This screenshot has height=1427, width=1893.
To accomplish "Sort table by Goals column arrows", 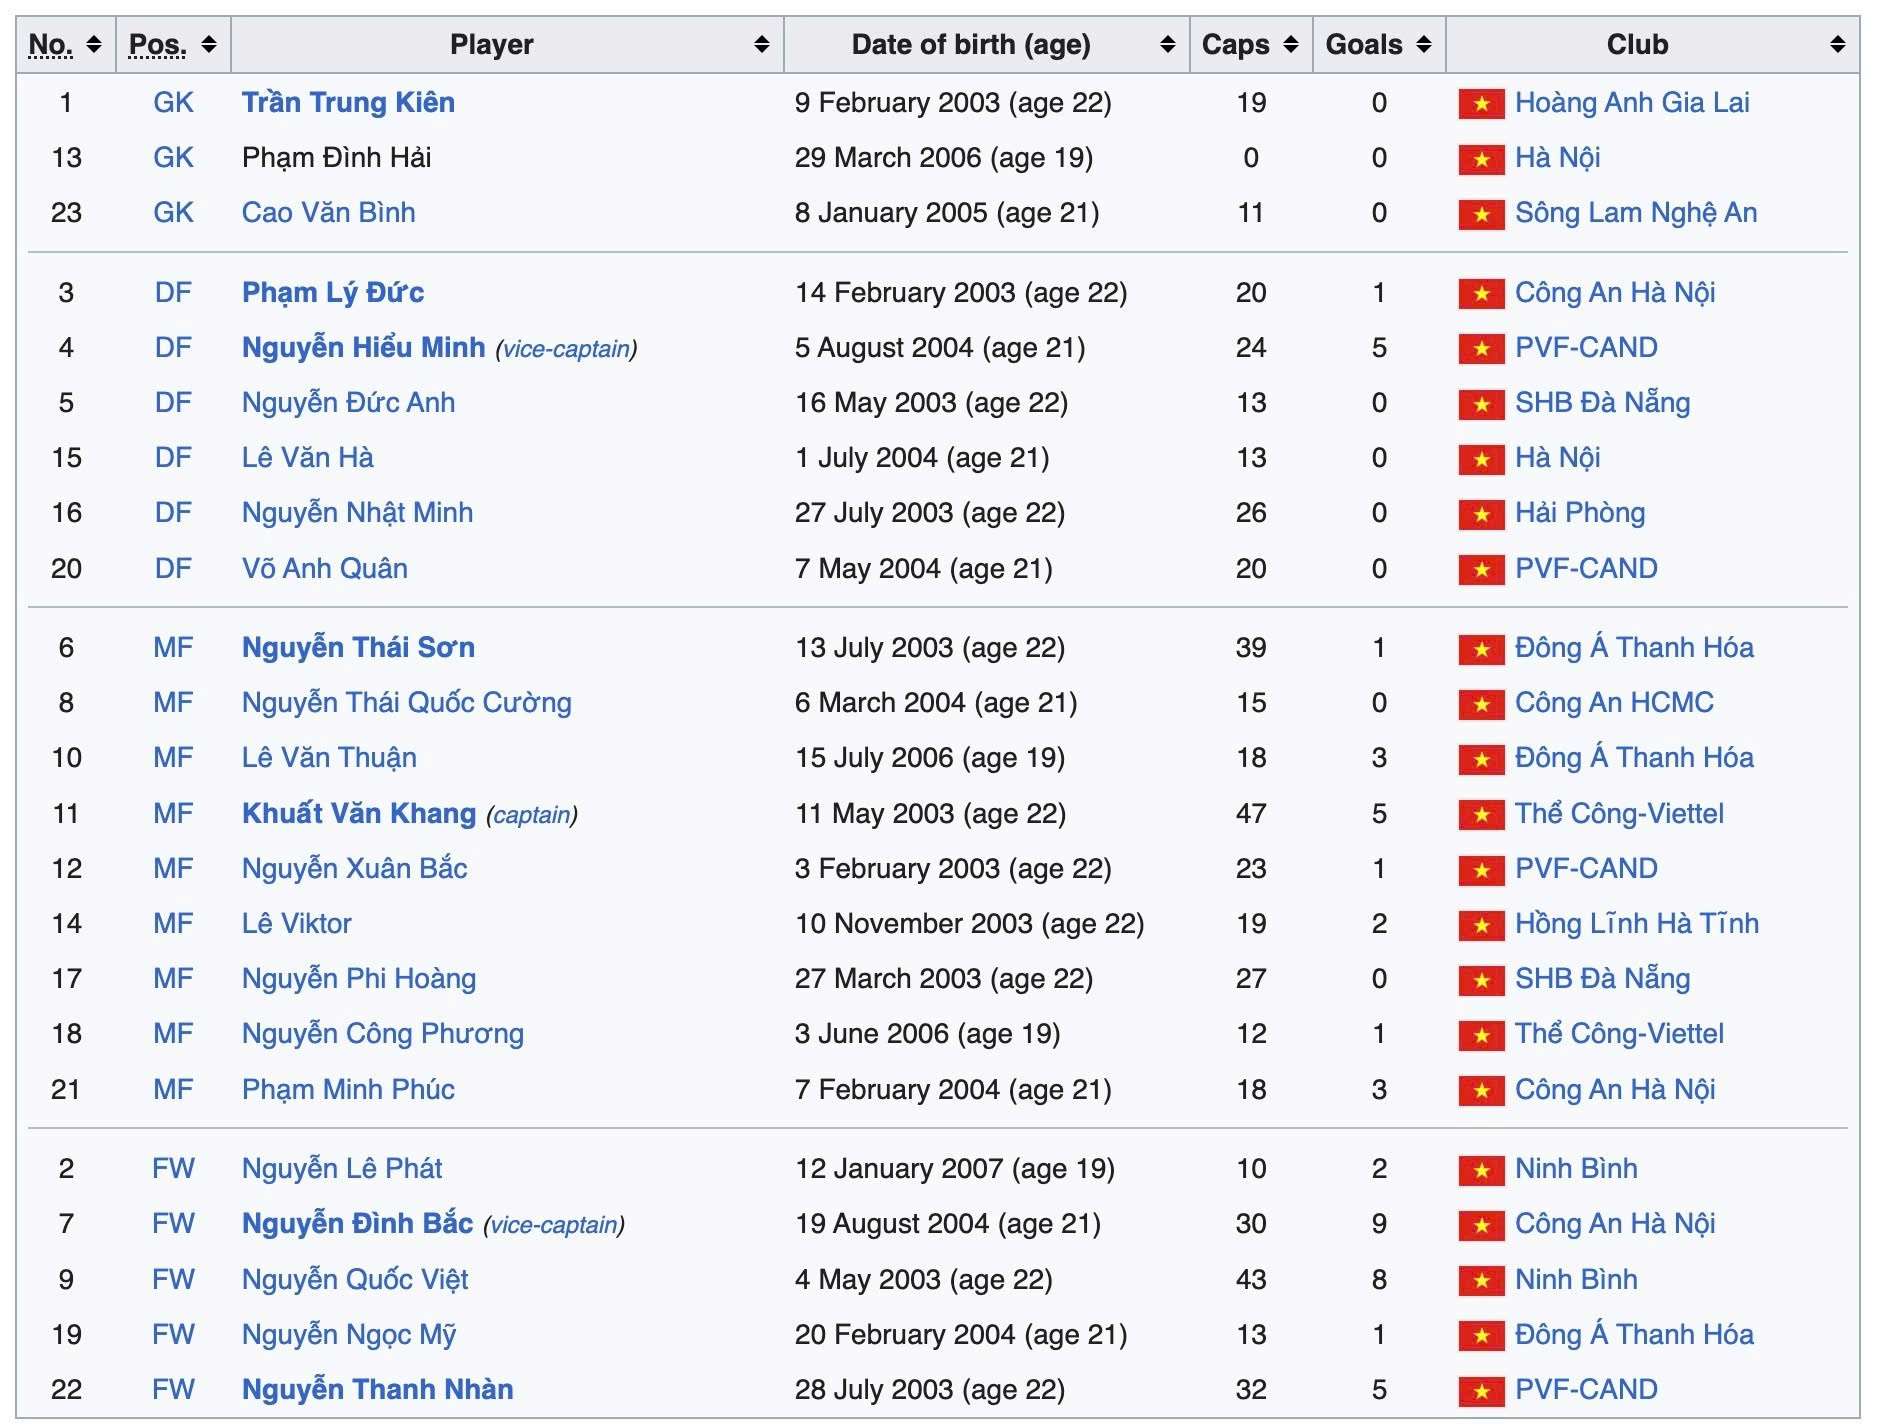I will click(x=1424, y=44).
